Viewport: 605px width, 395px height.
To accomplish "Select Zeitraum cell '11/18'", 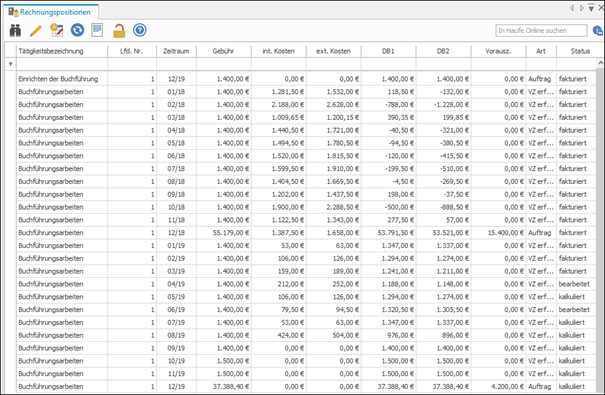I will (x=176, y=220).
